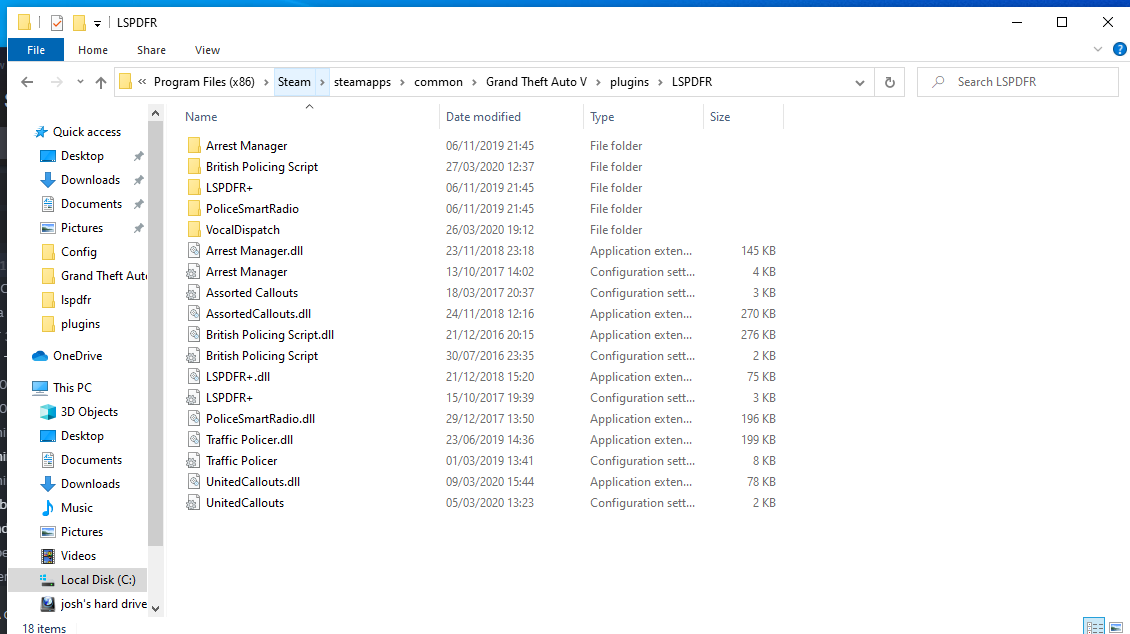The width and height of the screenshot is (1130, 634).
Task: Open the Customize Quick Access Toolbar dropdown
Action: [x=97, y=23]
